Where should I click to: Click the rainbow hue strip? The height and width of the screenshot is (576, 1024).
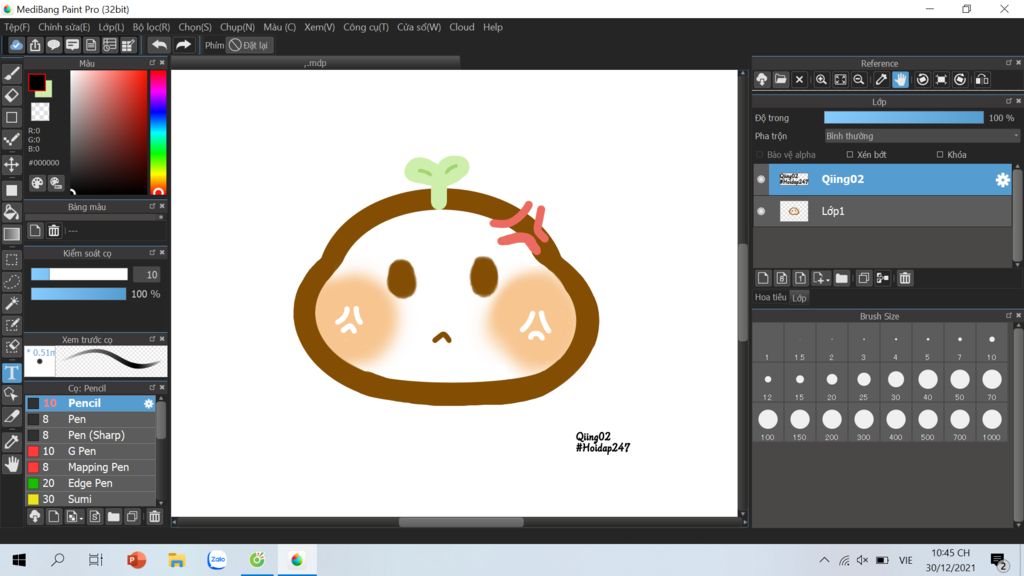click(x=158, y=133)
